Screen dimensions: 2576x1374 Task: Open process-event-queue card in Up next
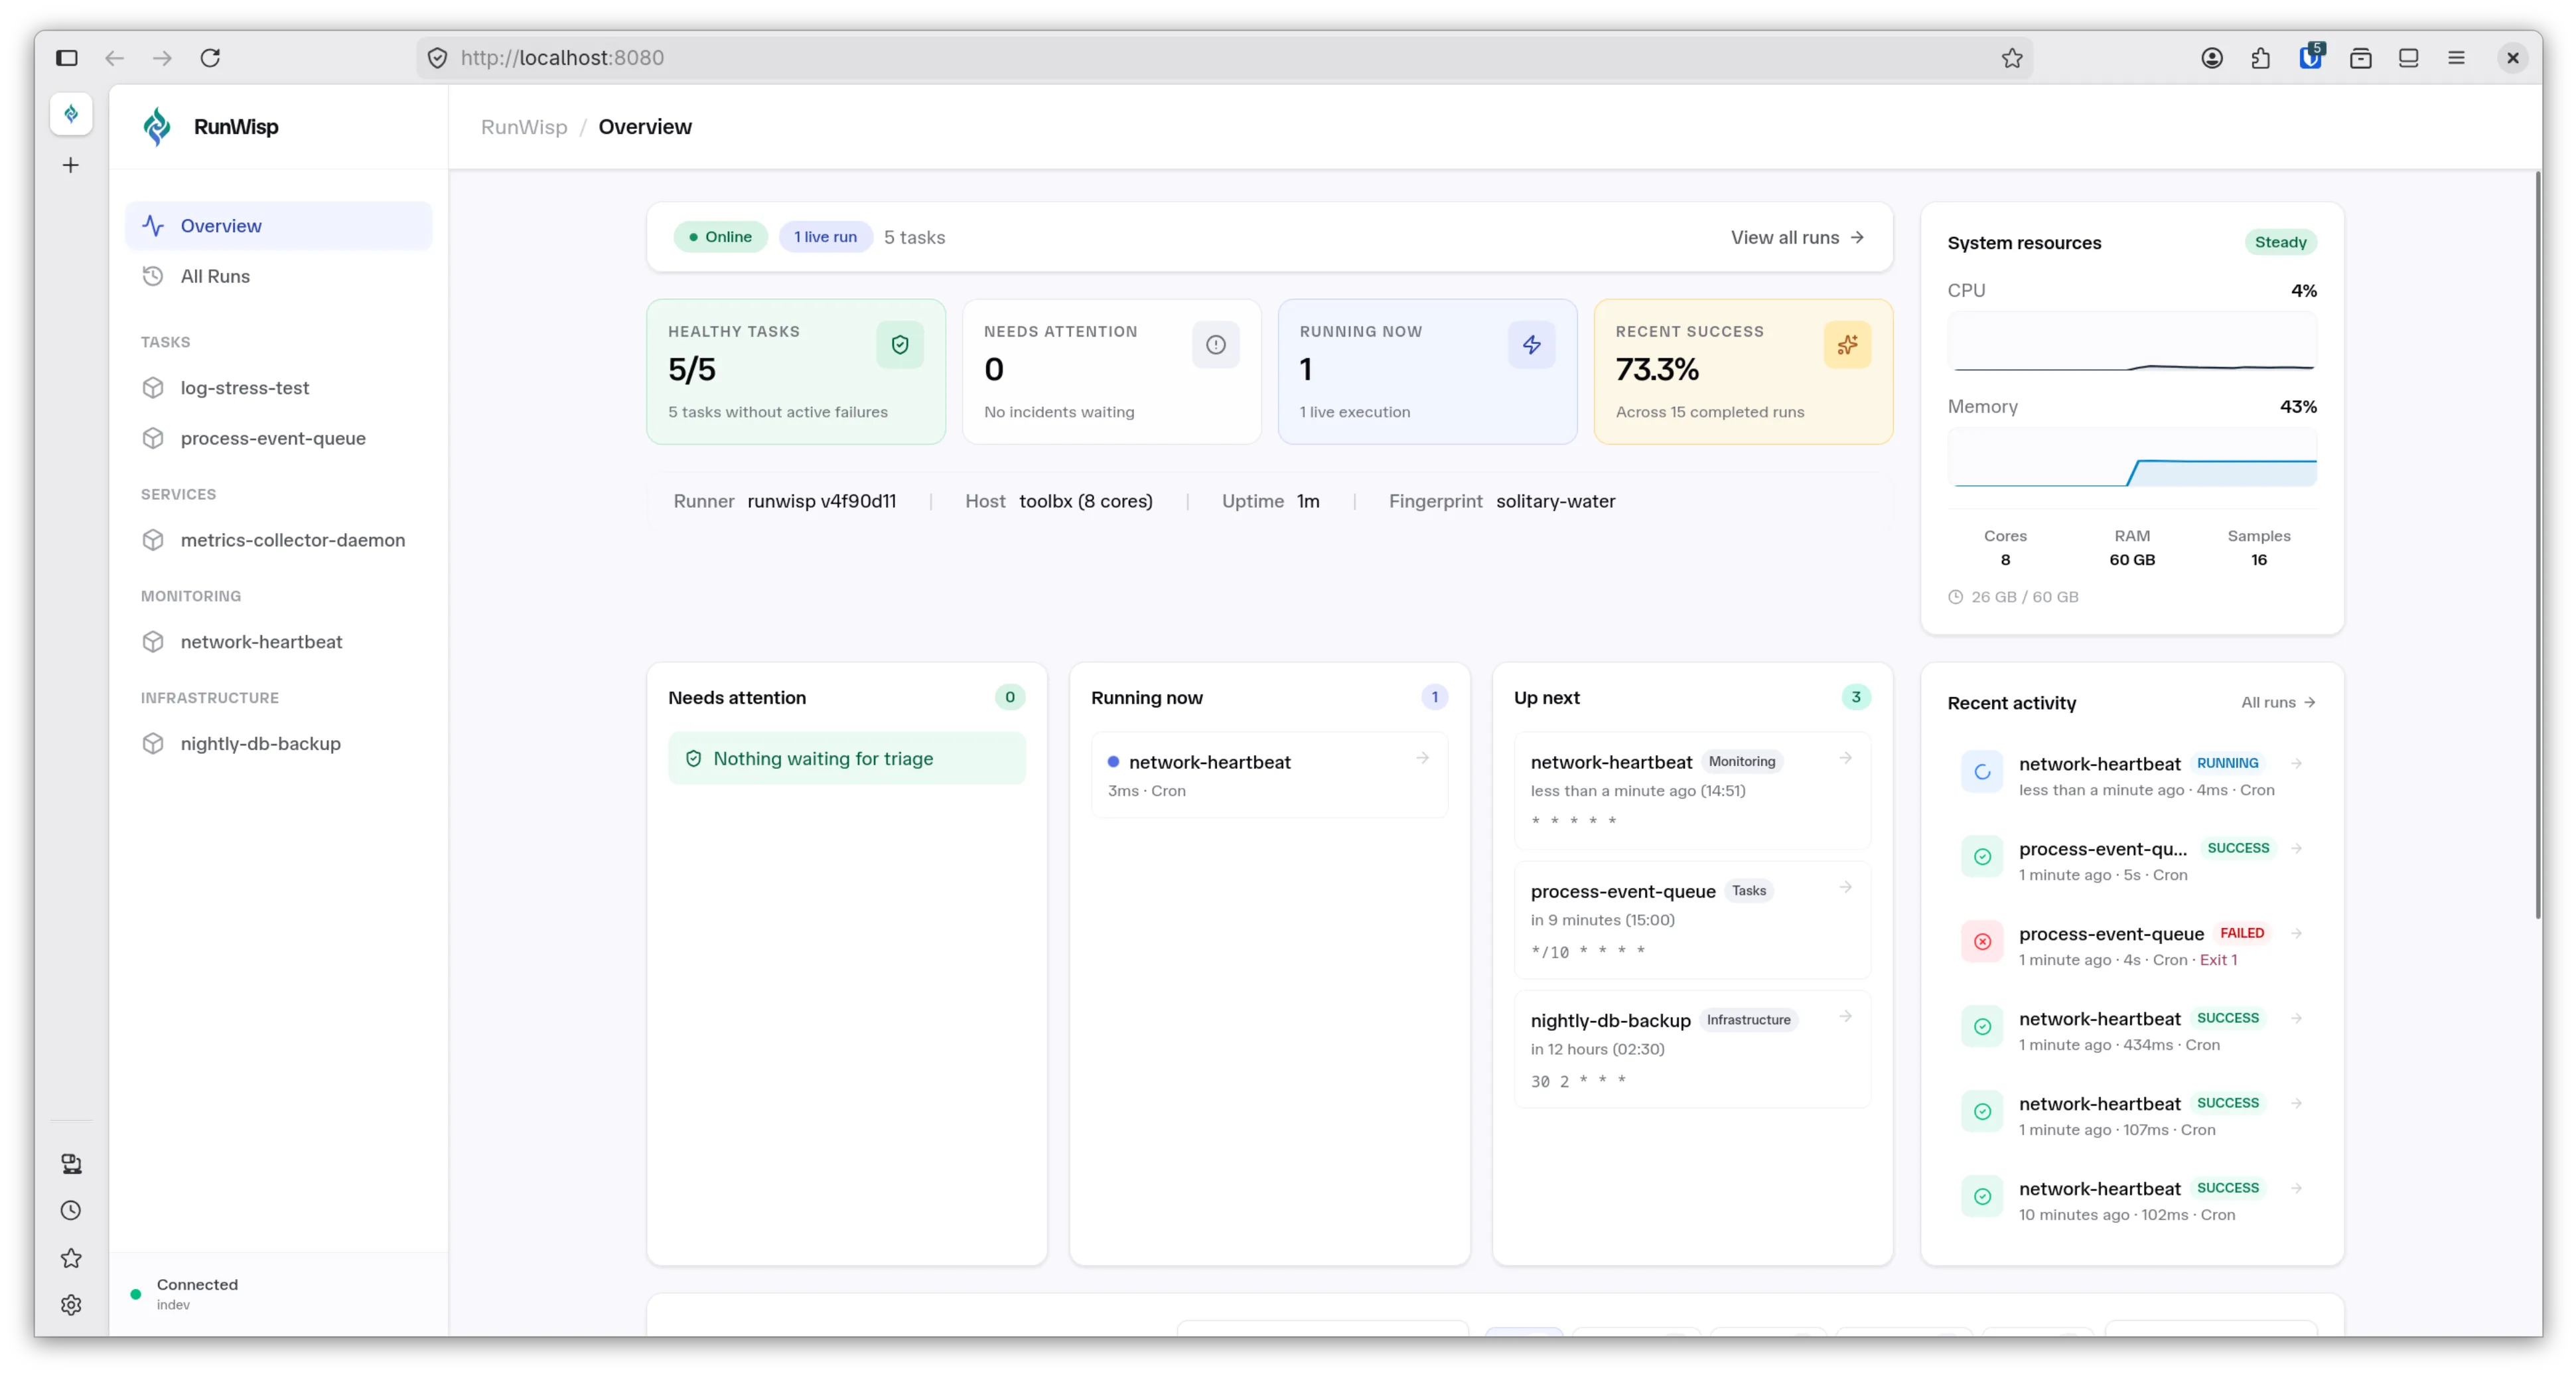point(1692,920)
